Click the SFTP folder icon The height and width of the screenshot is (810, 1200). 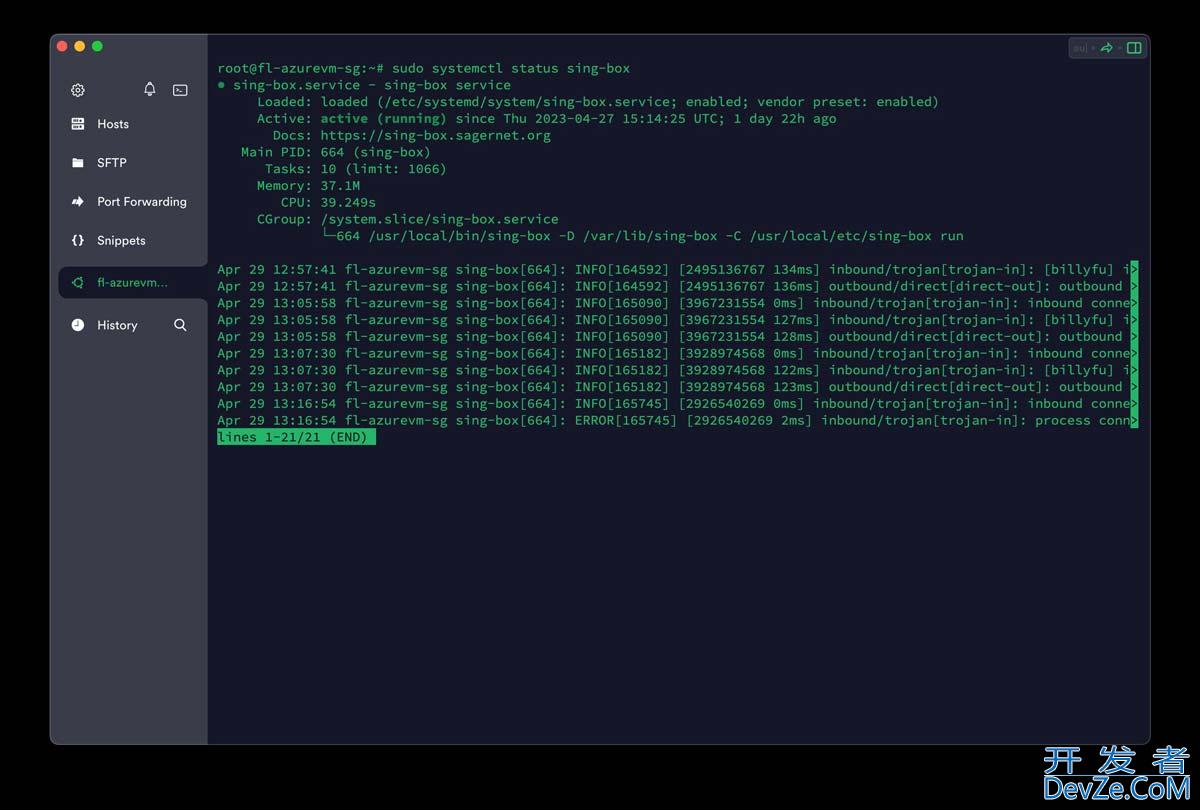78,163
